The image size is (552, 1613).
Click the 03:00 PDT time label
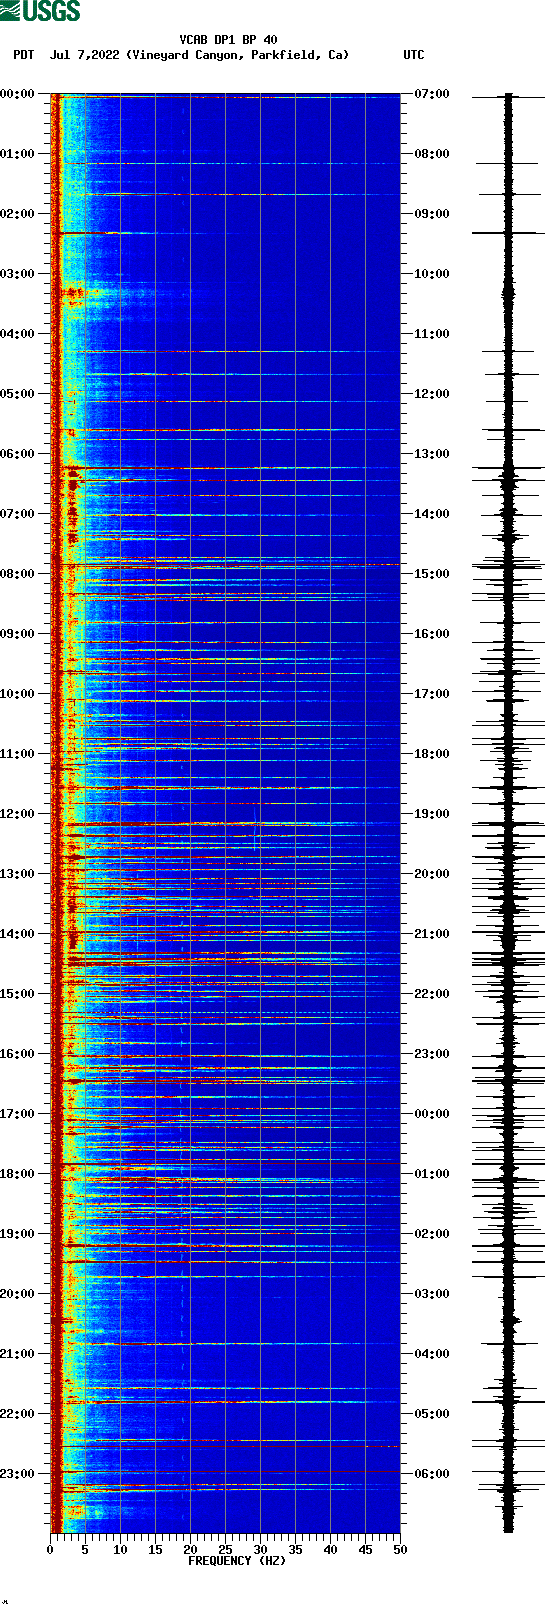coord(17,274)
